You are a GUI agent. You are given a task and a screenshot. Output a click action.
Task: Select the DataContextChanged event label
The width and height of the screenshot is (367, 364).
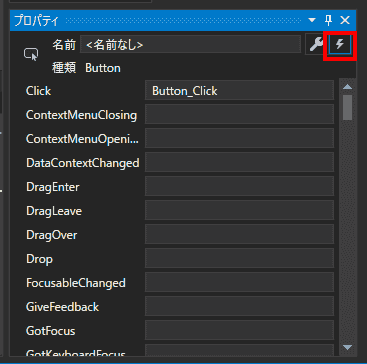point(83,163)
